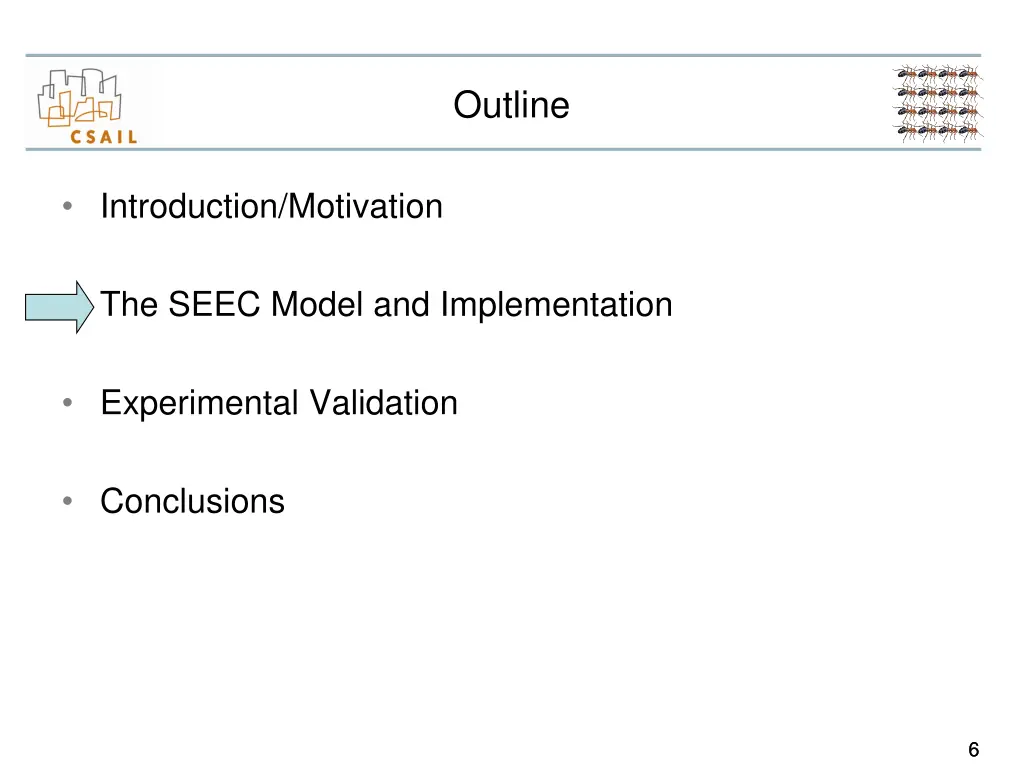Click the top header divider line

(x=503, y=56)
